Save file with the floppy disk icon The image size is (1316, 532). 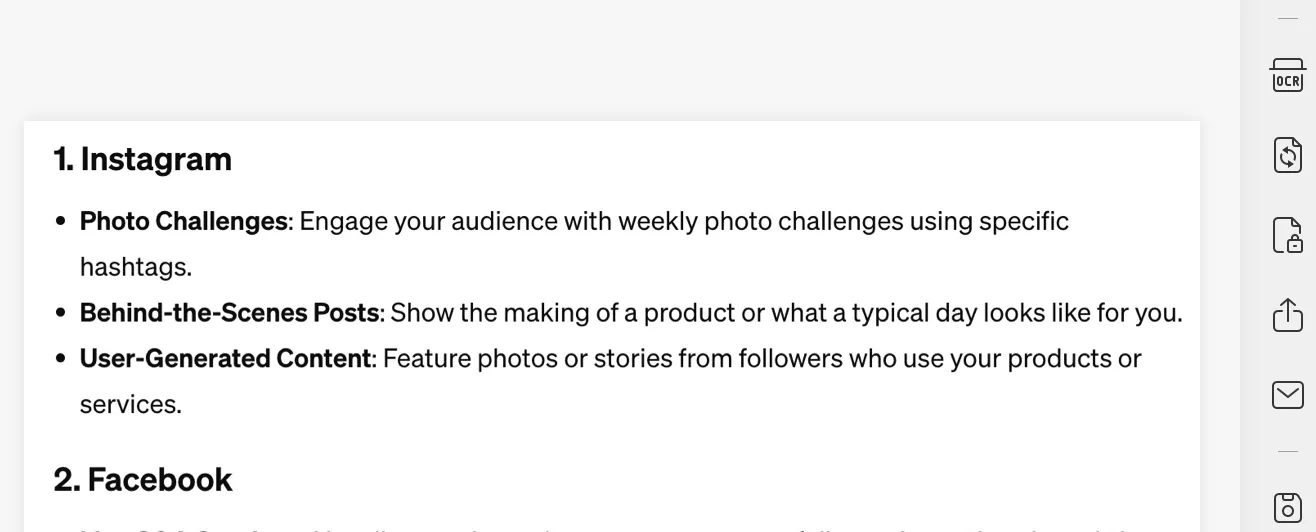click(x=1288, y=507)
